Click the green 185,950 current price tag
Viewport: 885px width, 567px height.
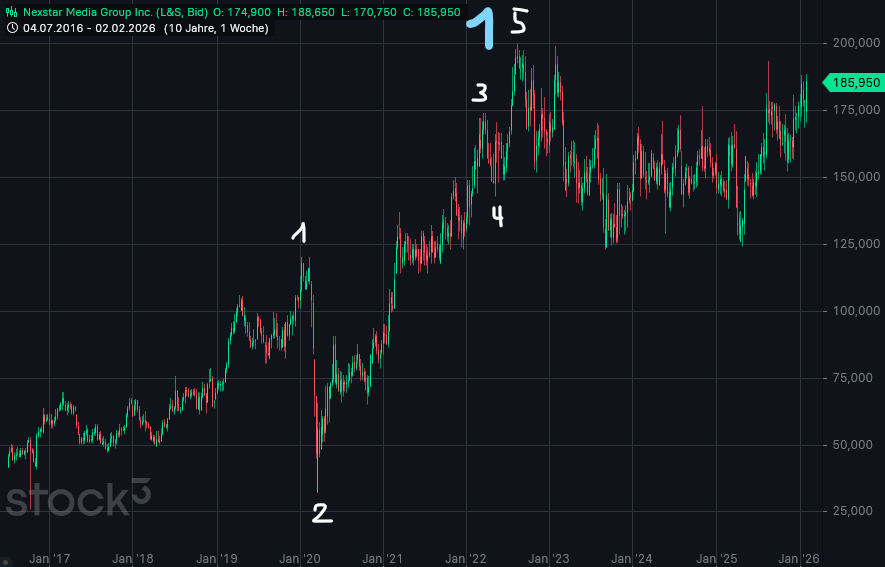852,83
